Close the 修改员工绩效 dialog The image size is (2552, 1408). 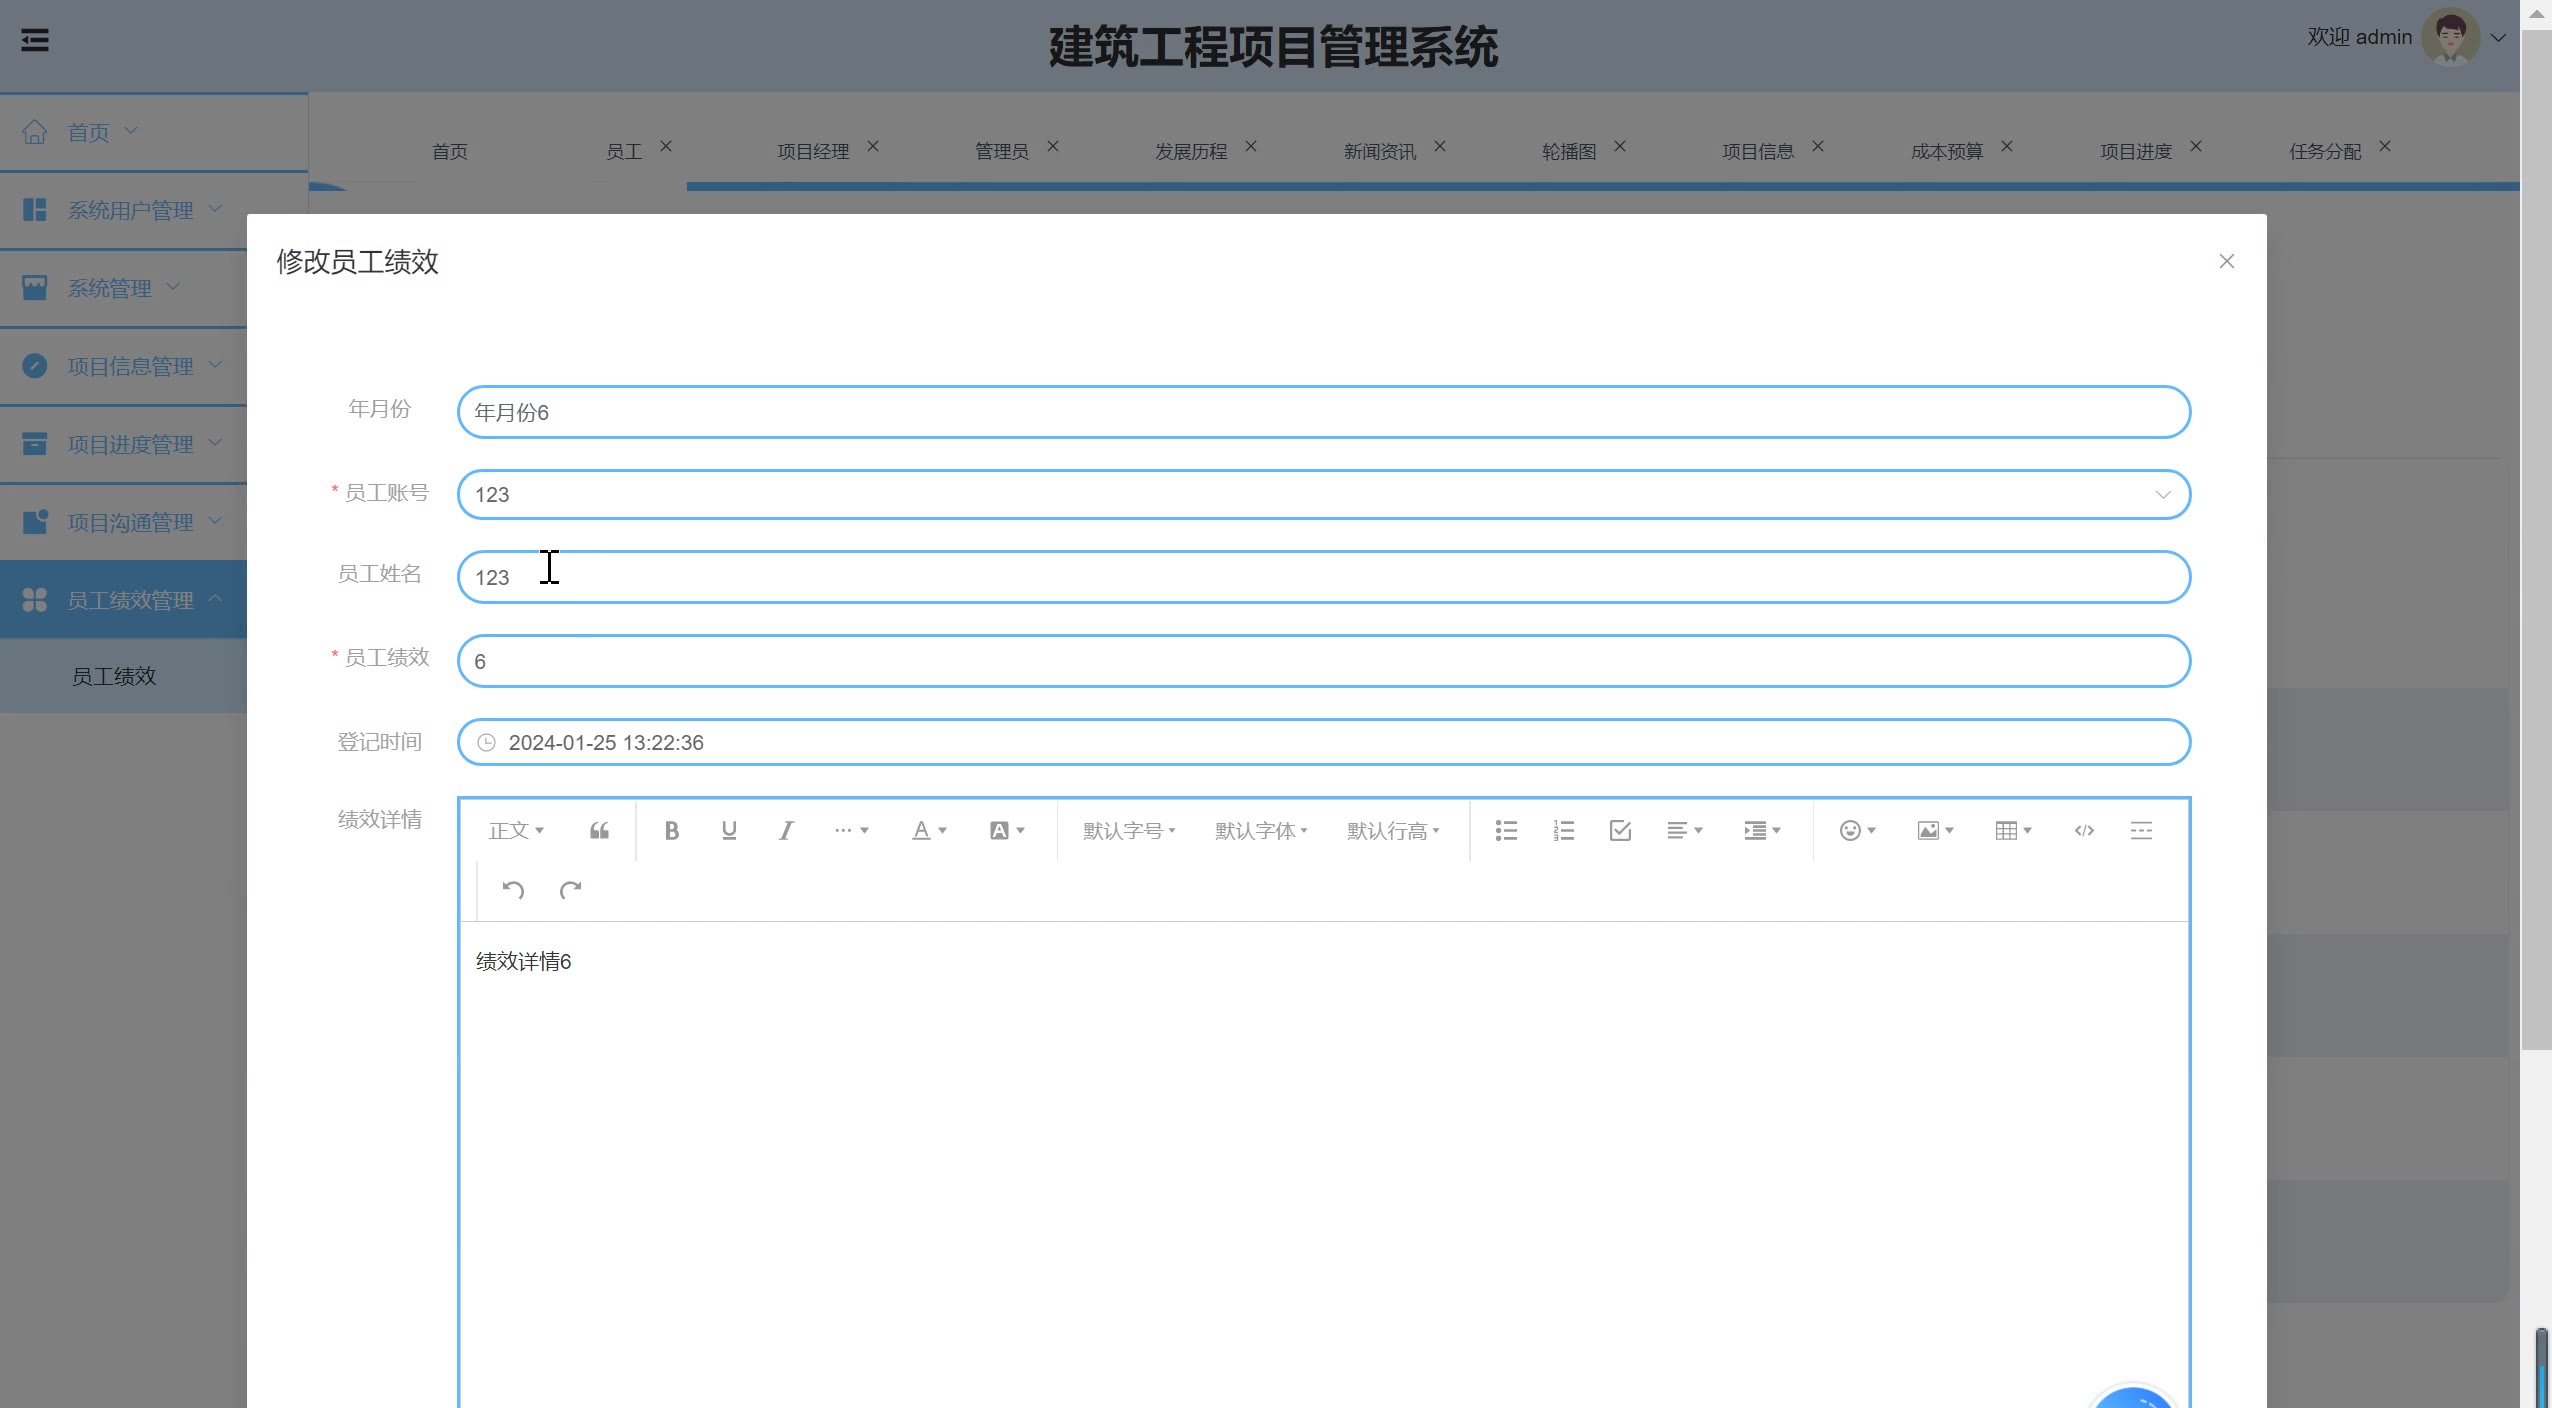2226,261
